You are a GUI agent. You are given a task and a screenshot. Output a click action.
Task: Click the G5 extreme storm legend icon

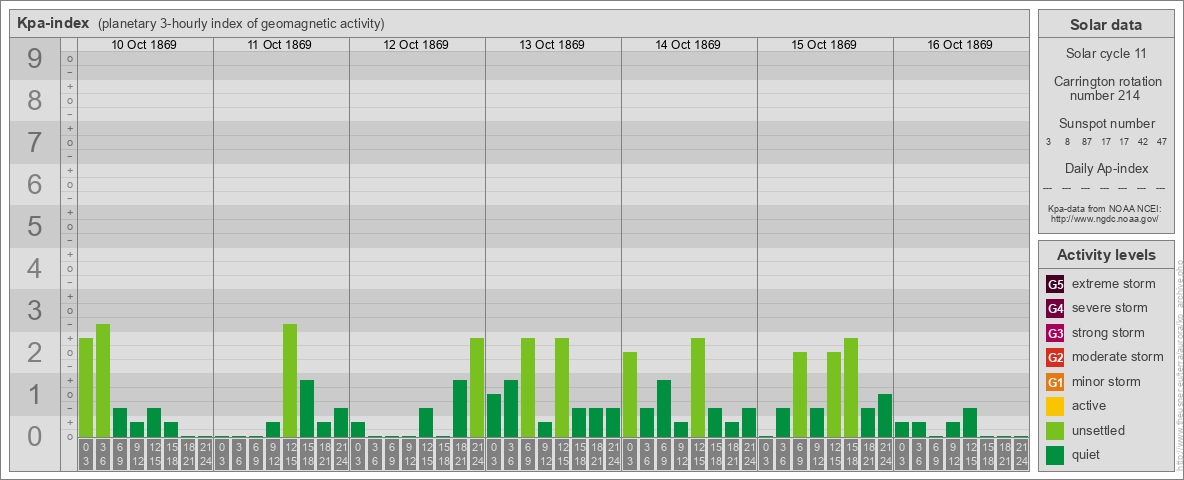click(1055, 285)
